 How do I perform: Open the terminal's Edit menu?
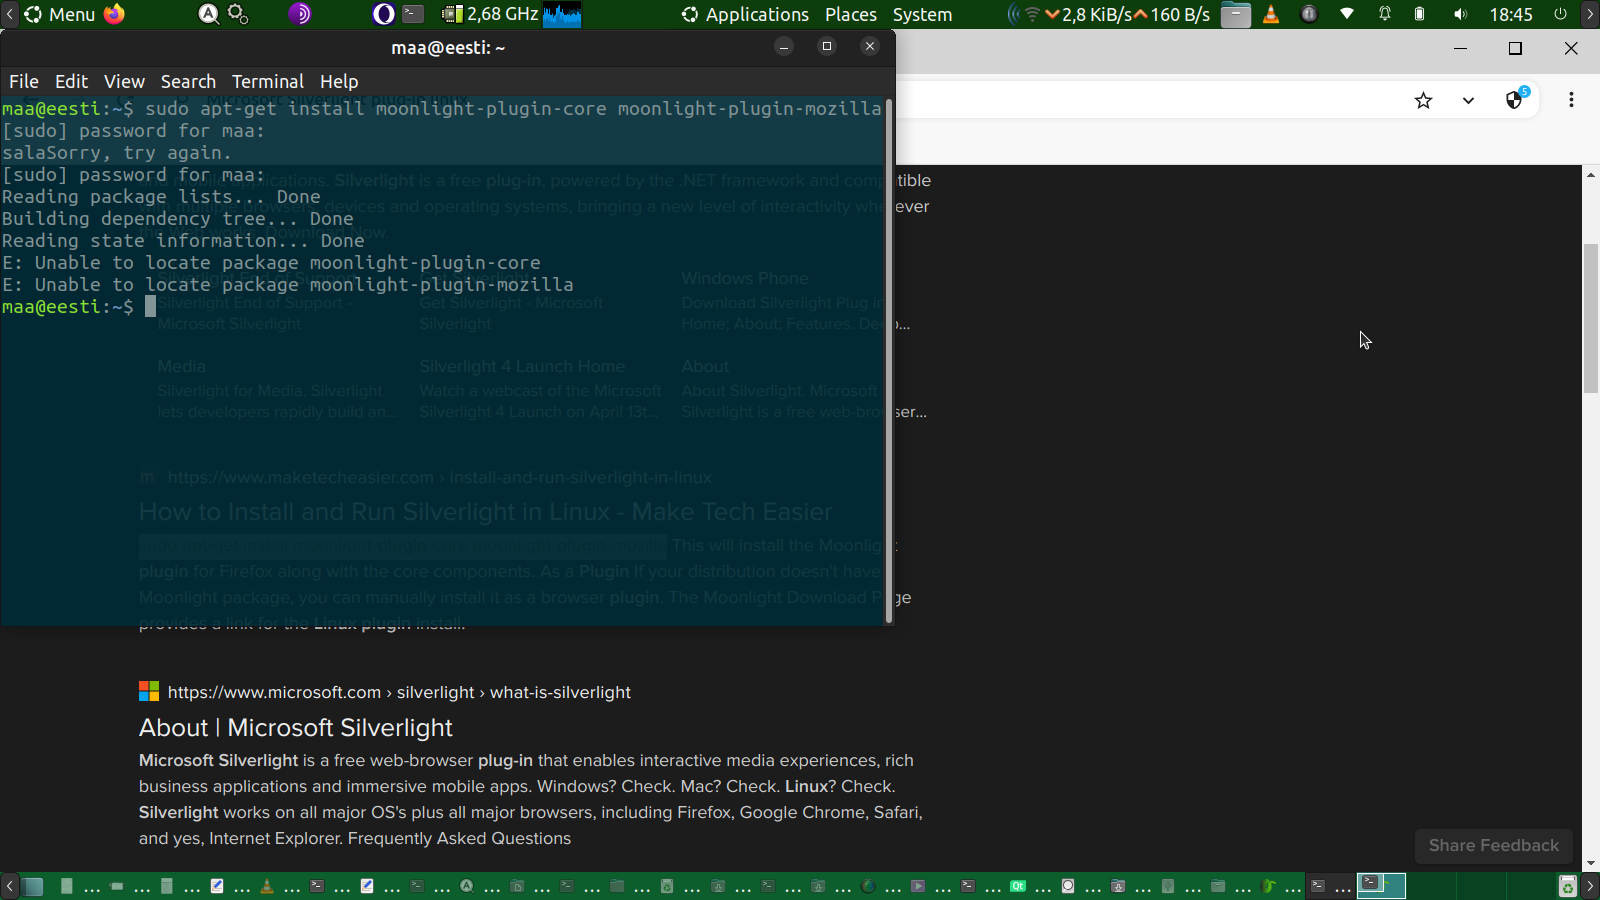[71, 82]
